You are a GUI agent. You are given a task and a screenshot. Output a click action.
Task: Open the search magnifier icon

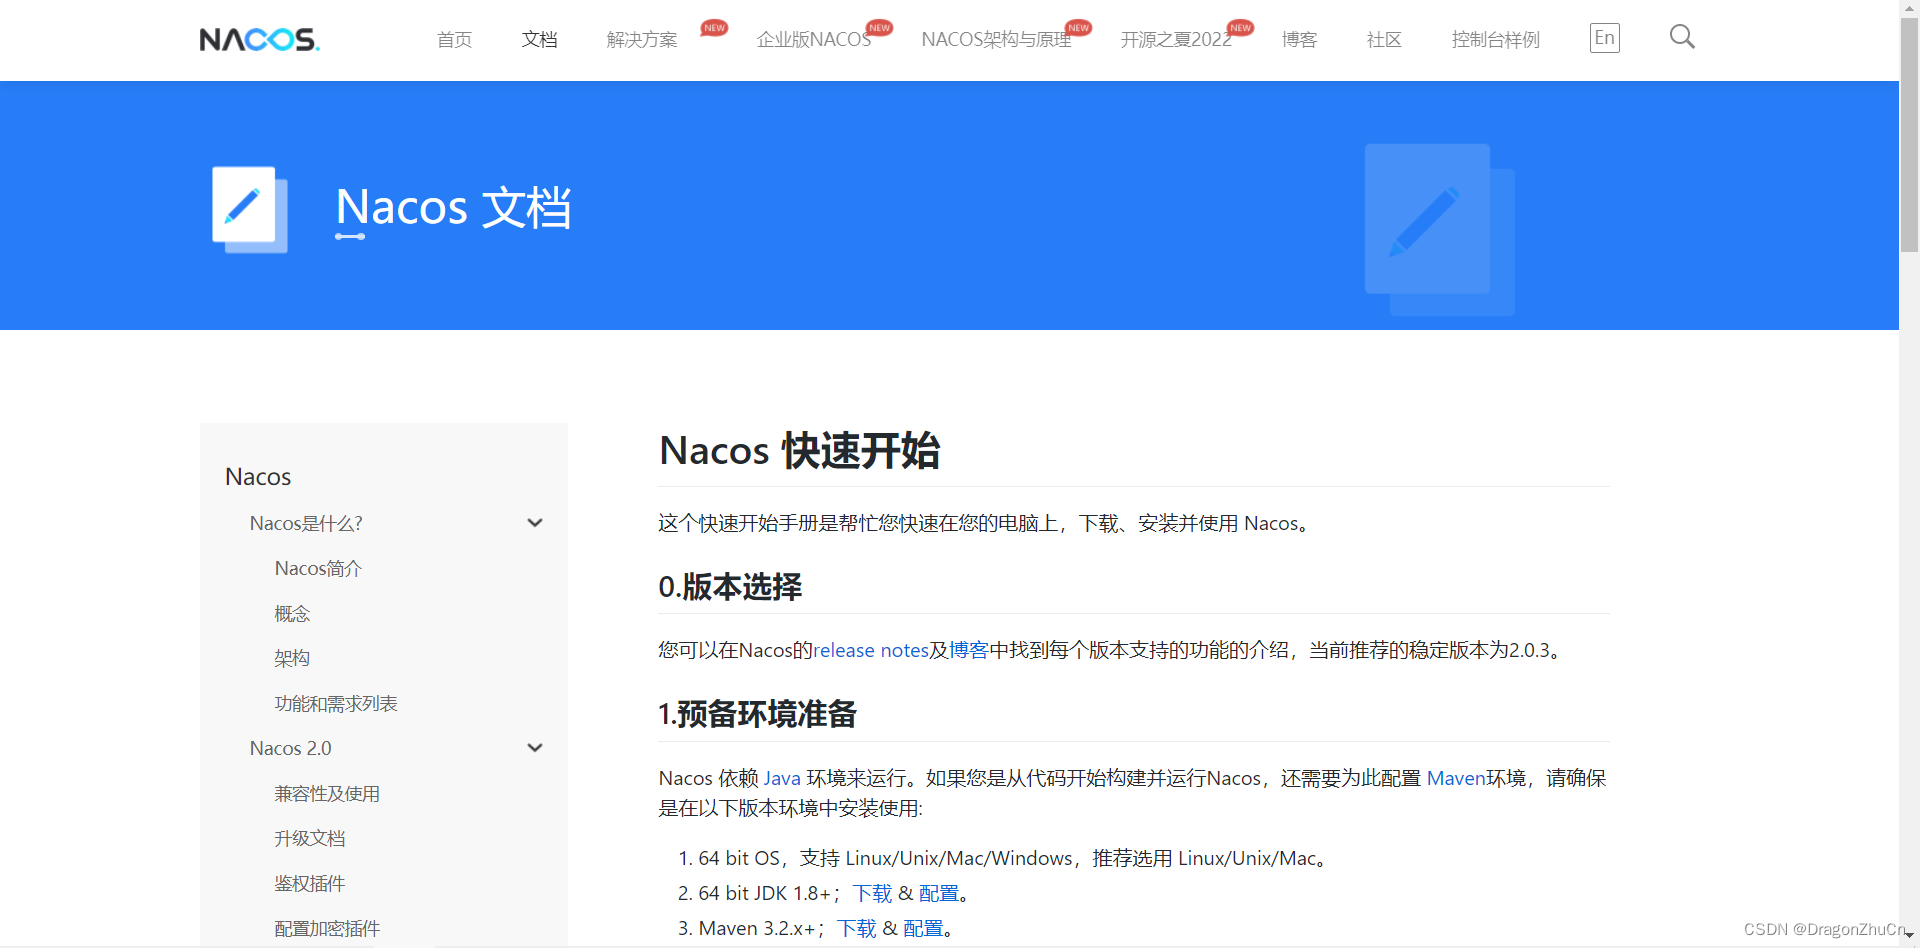[1682, 37]
